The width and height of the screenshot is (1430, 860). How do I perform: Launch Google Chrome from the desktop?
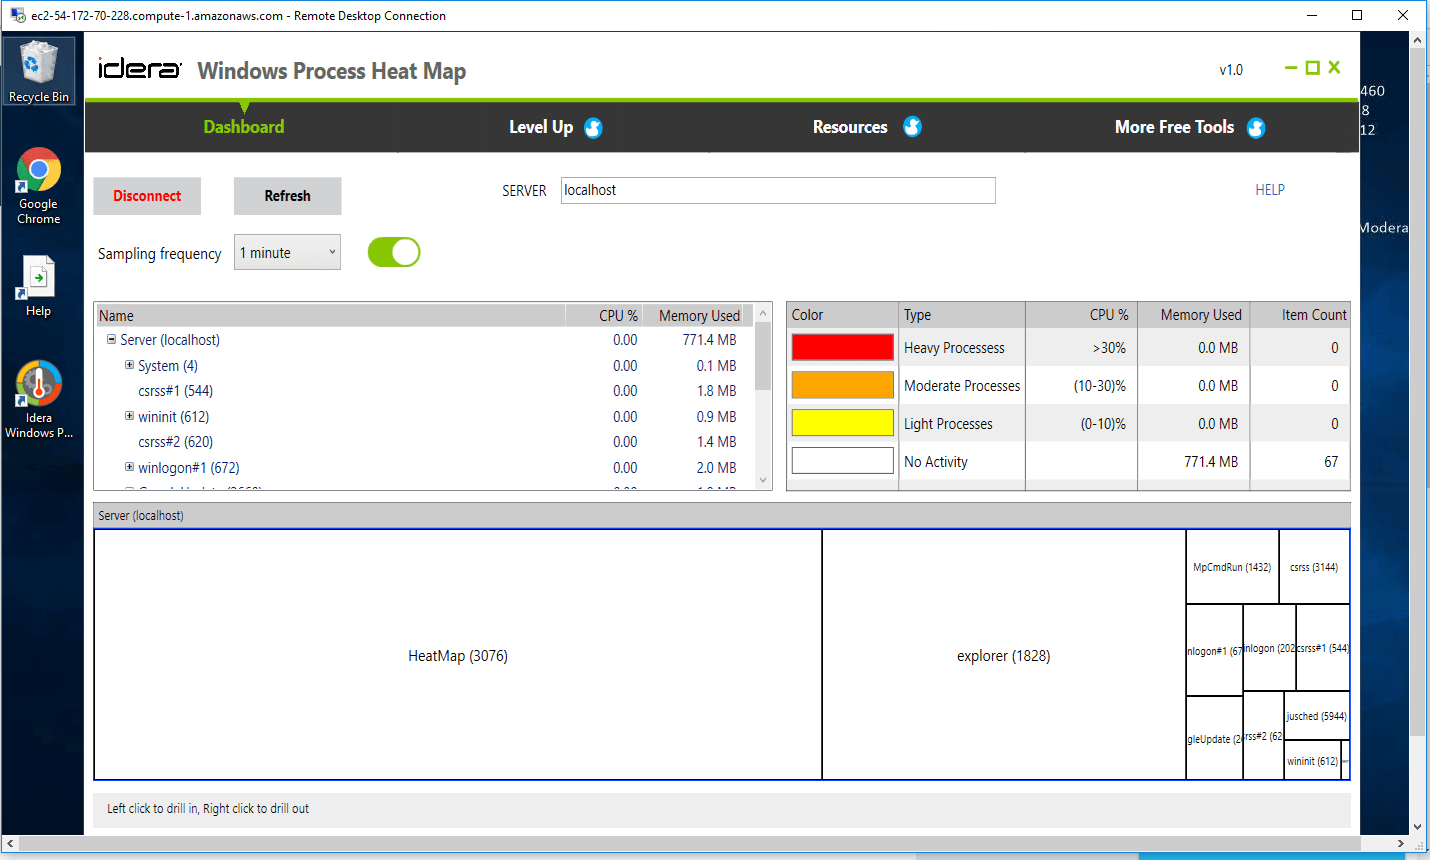point(38,172)
